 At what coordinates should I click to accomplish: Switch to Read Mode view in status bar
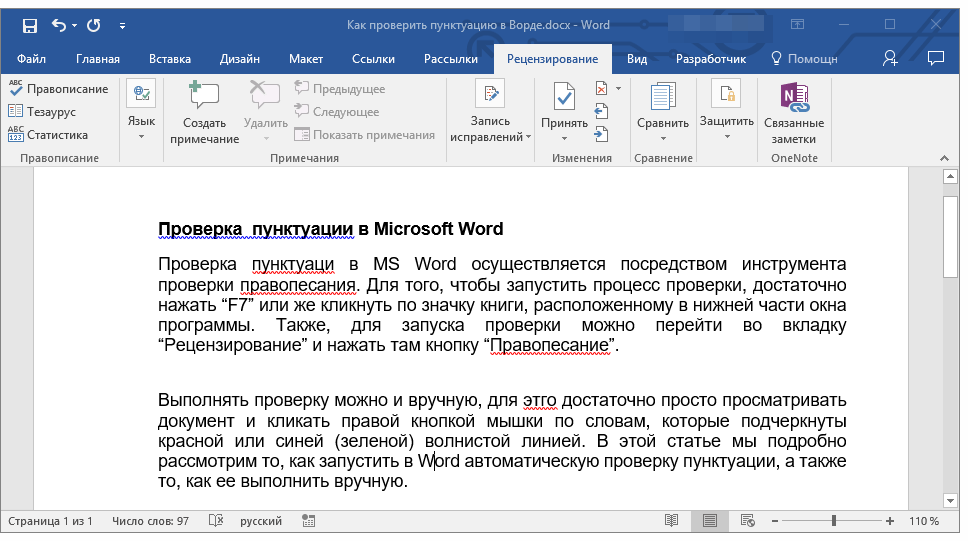671,521
